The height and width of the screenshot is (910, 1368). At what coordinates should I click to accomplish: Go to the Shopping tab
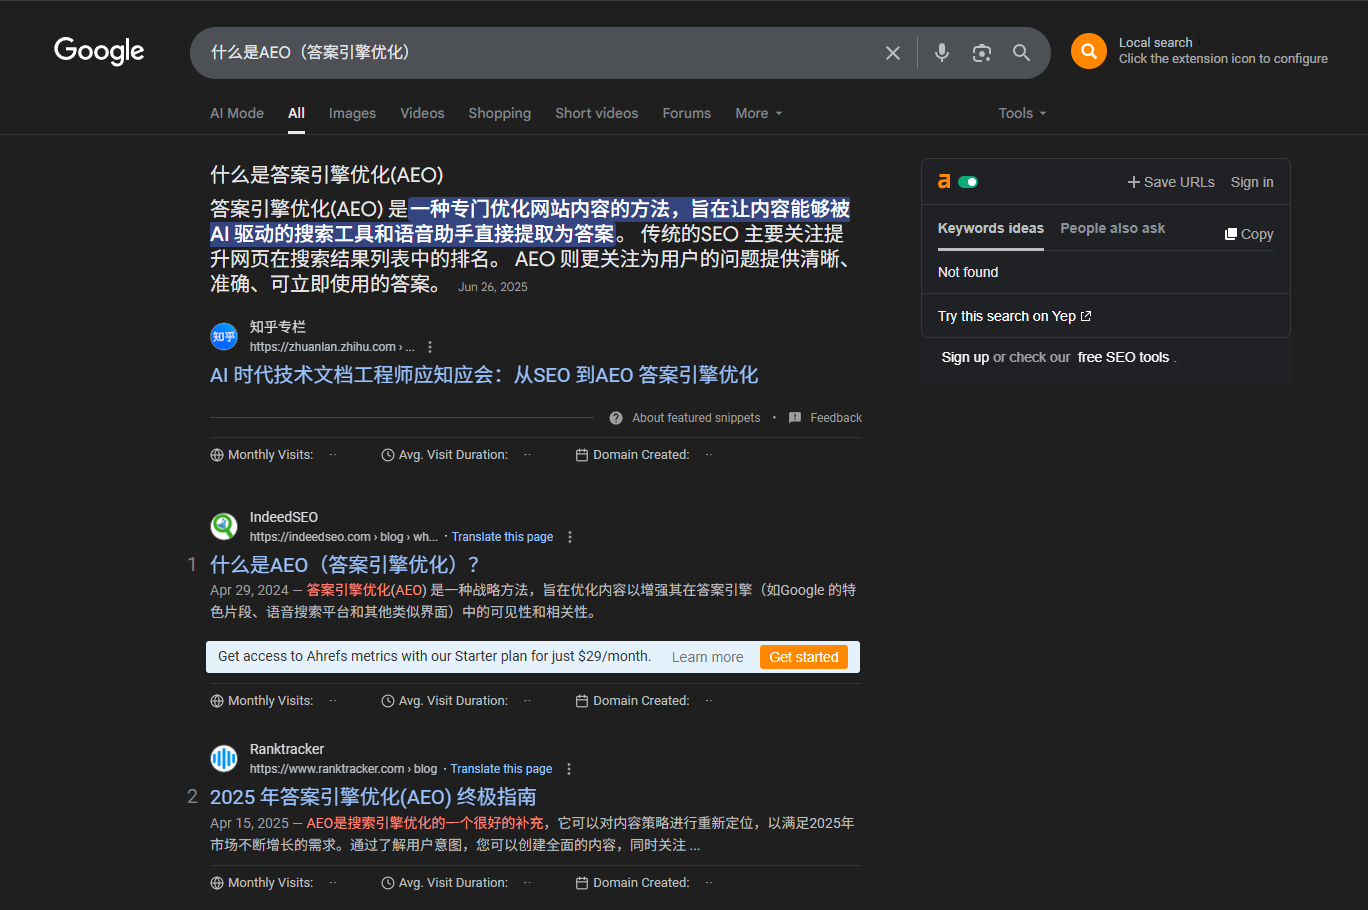pos(500,113)
